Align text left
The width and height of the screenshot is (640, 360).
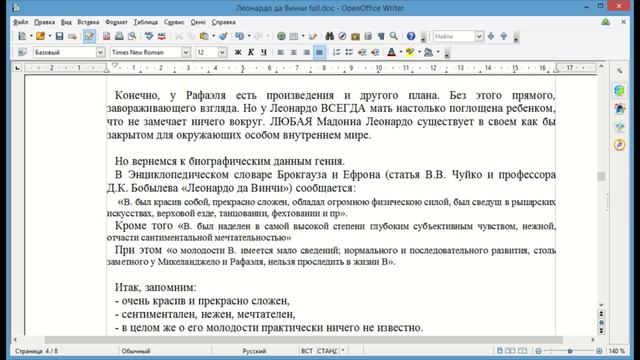coord(280,52)
